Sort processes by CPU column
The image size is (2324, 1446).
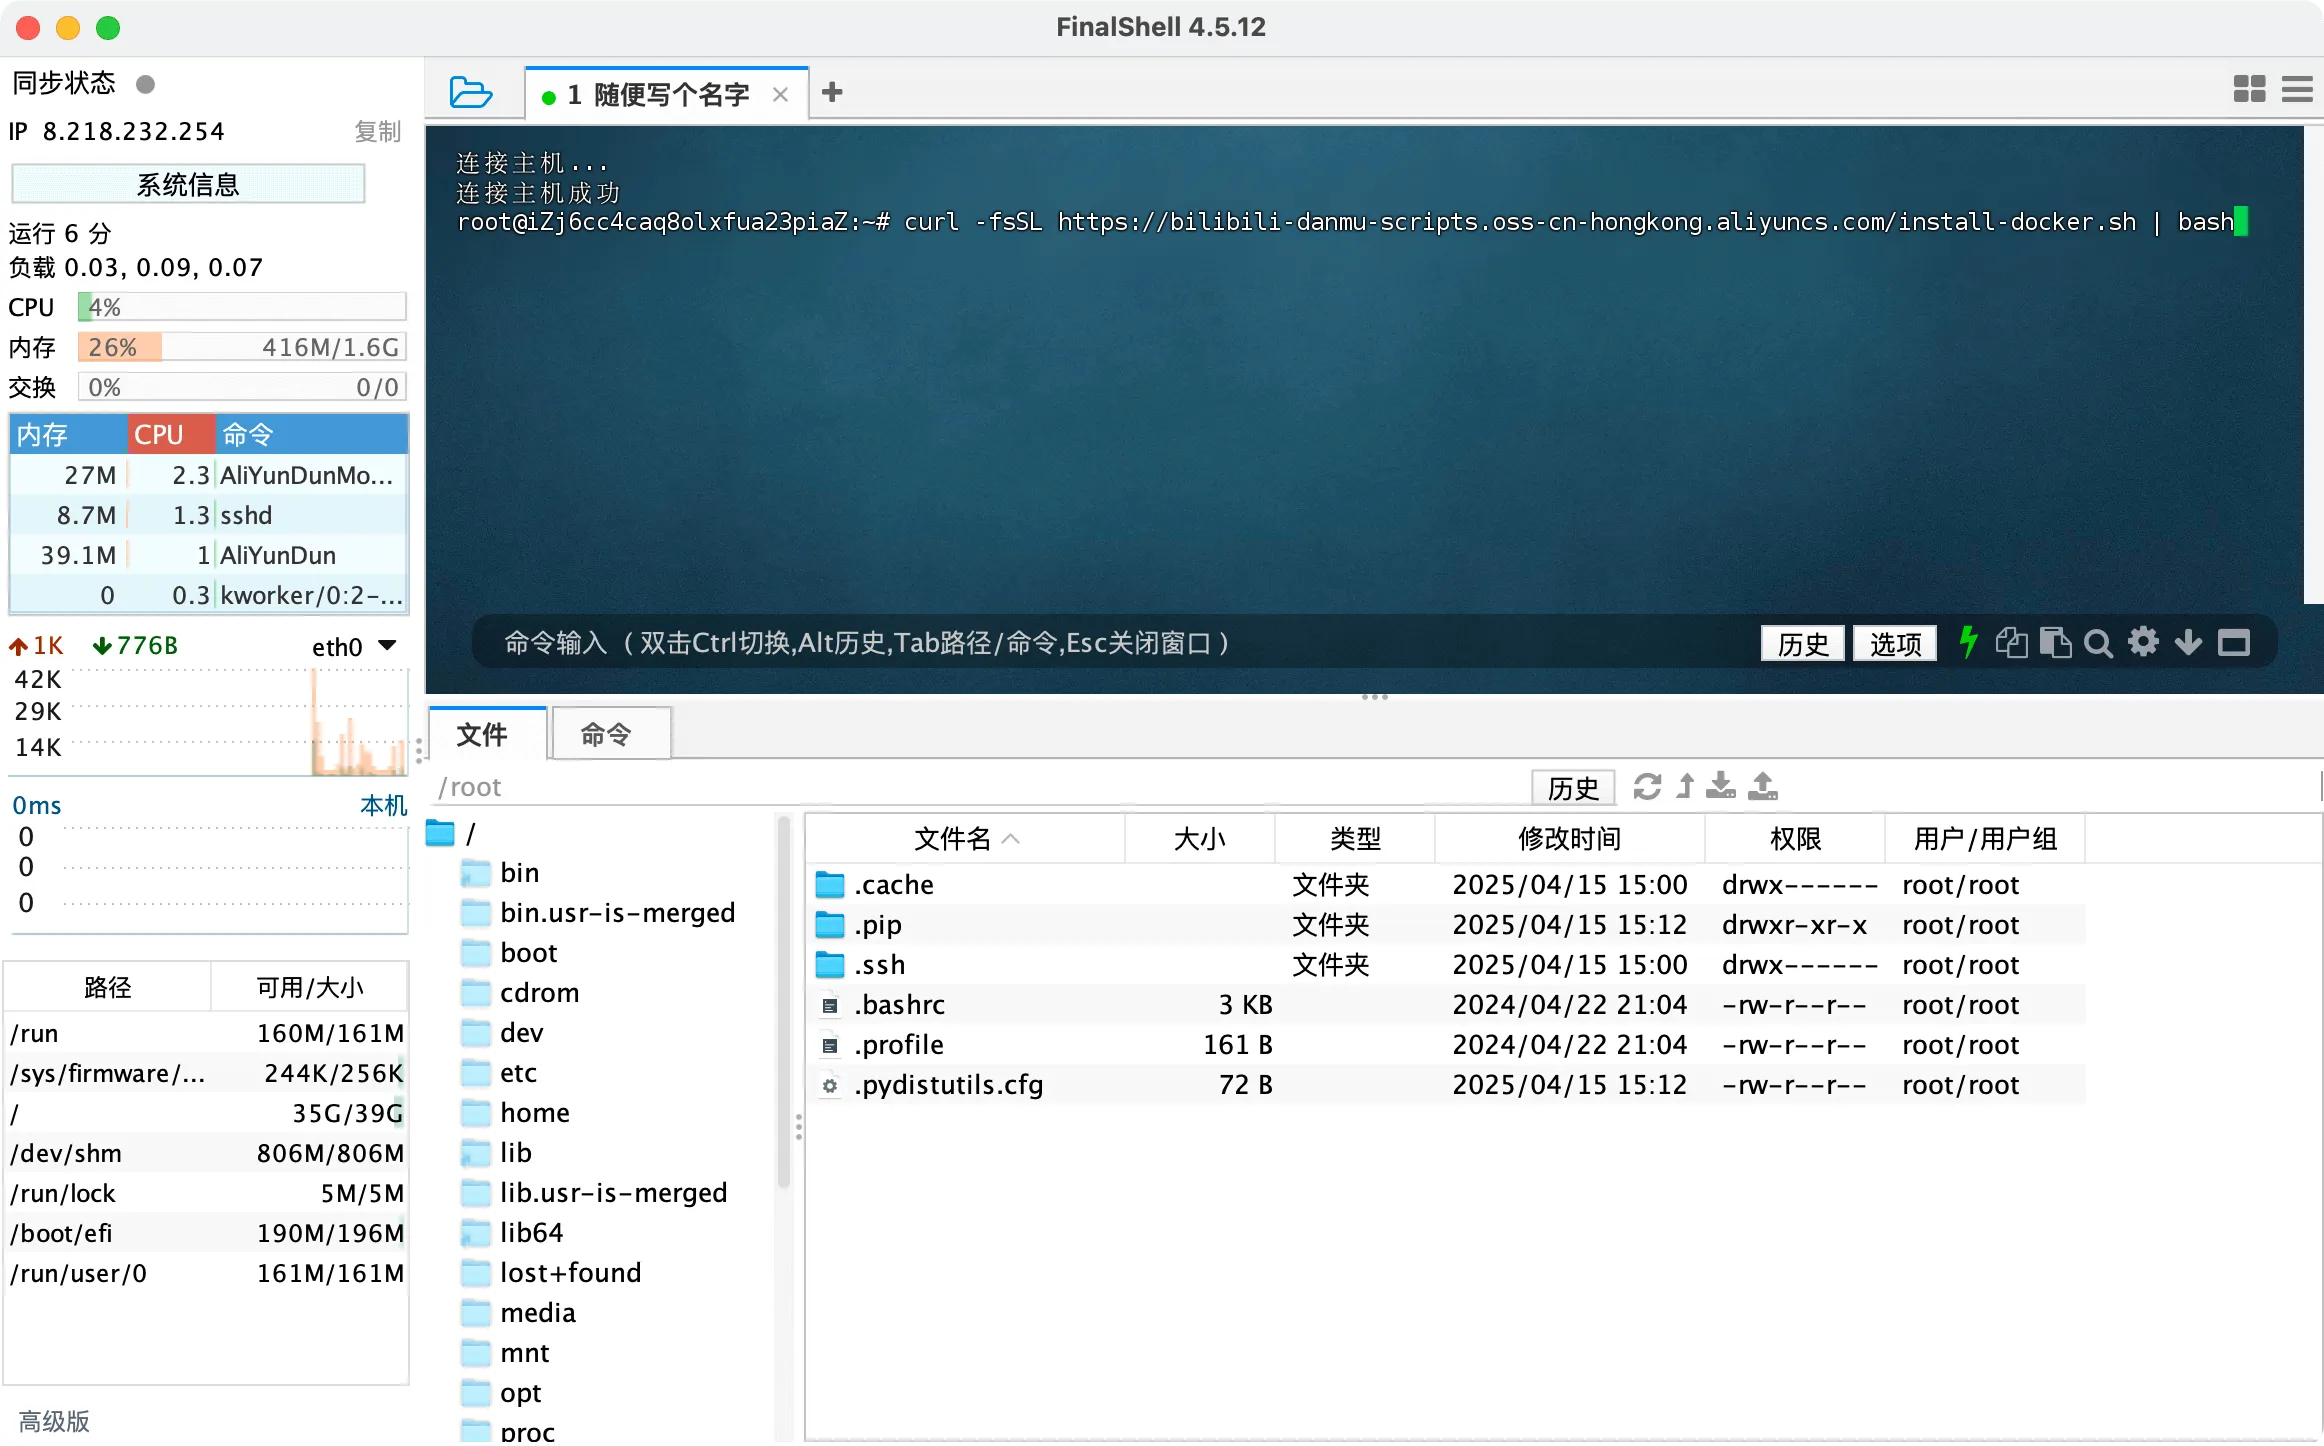[x=171, y=435]
